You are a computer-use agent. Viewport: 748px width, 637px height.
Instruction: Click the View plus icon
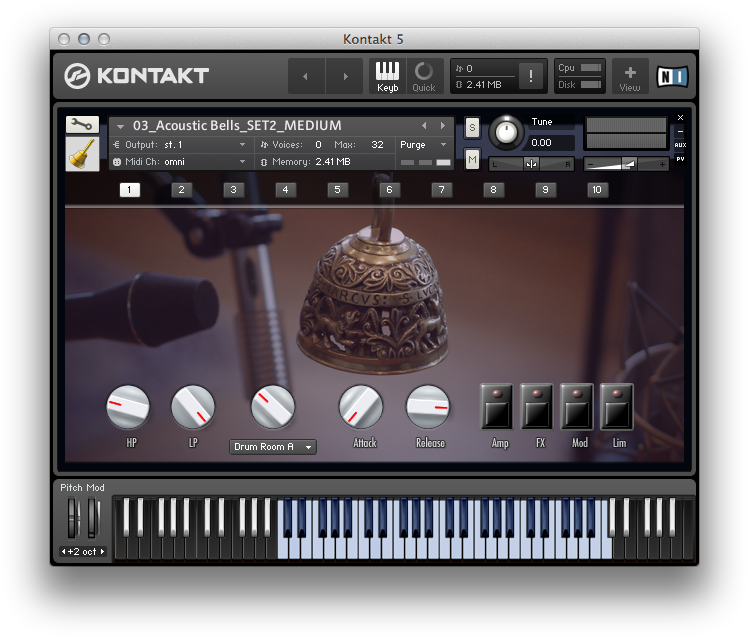(x=630, y=76)
